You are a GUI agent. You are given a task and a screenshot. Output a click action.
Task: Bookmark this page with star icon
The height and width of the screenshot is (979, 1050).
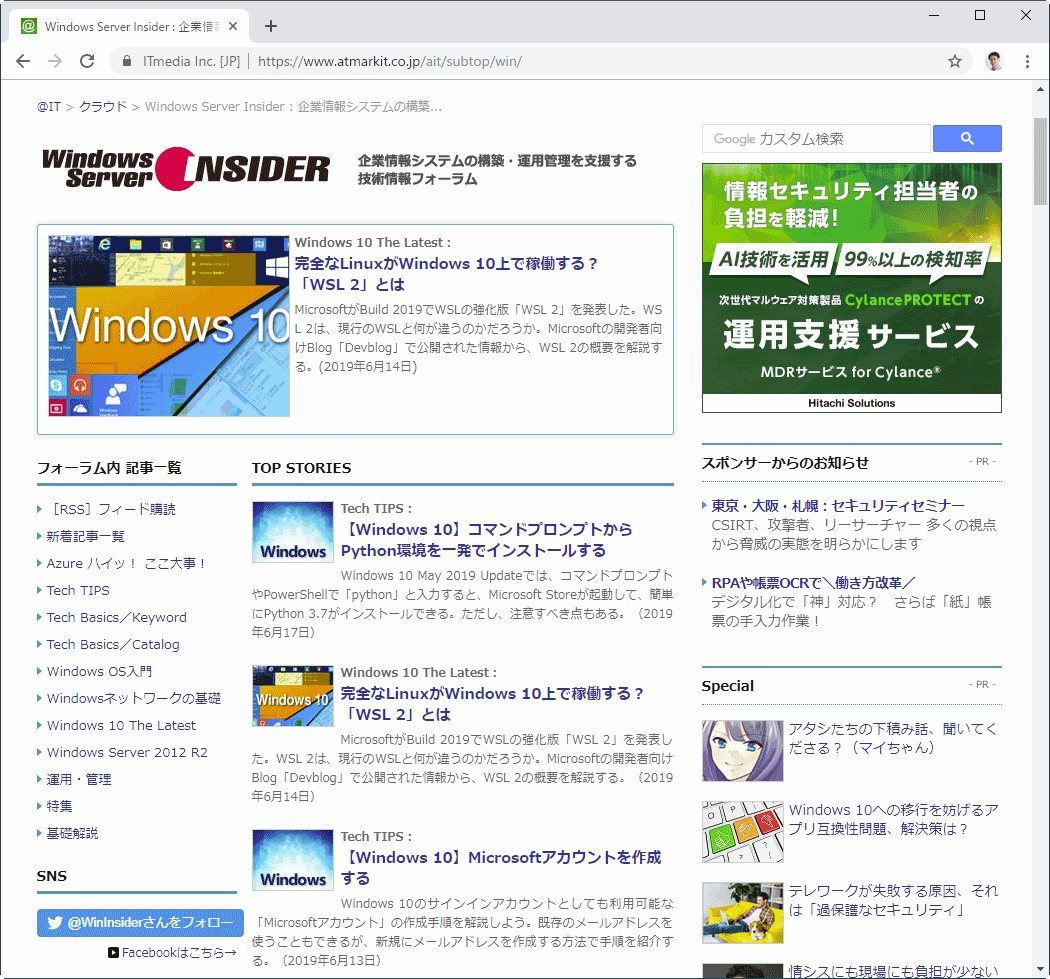pos(955,61)
